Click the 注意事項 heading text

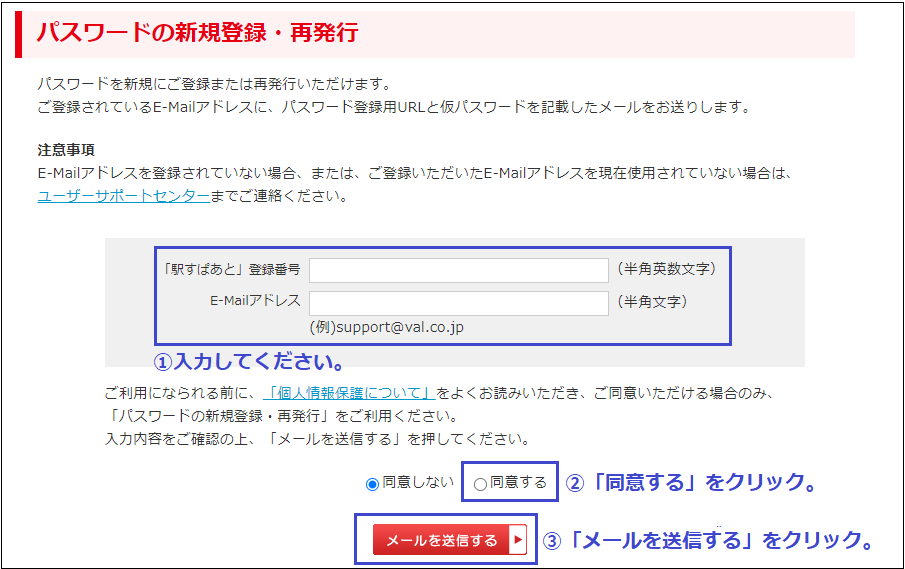pos(66,150)
